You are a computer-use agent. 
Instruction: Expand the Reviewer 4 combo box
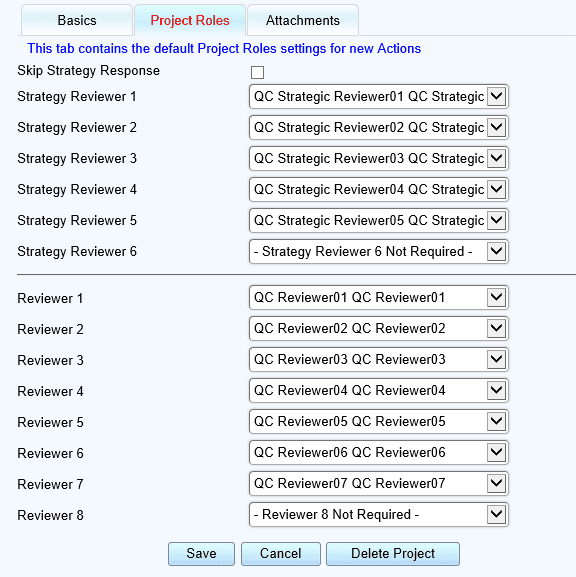[379, 390]
